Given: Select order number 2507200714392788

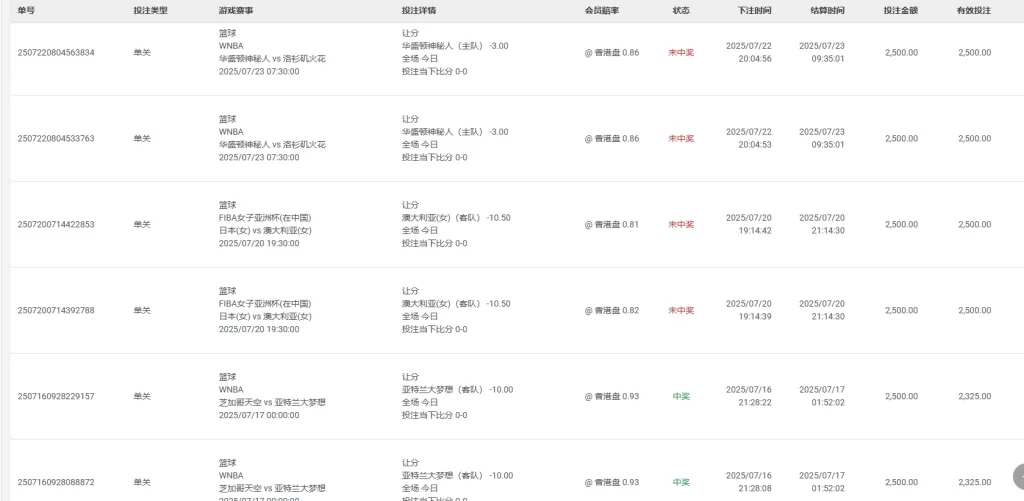Looking at the screenshot, I should click(56, 310).
